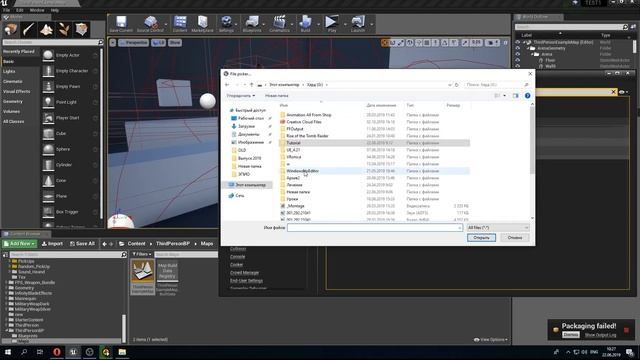Click Новая папка button in File picker
The image size is (640, 360).
click(276, 96)
